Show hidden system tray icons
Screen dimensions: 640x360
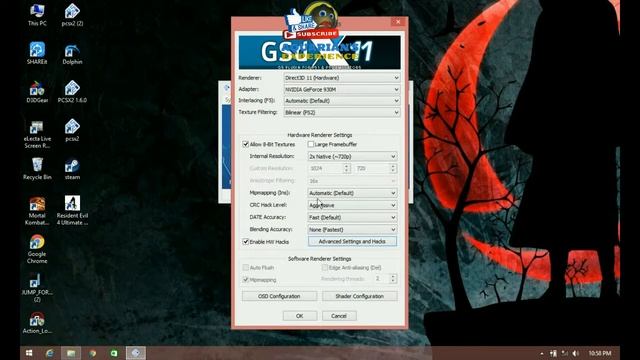[x=542, y=353]
